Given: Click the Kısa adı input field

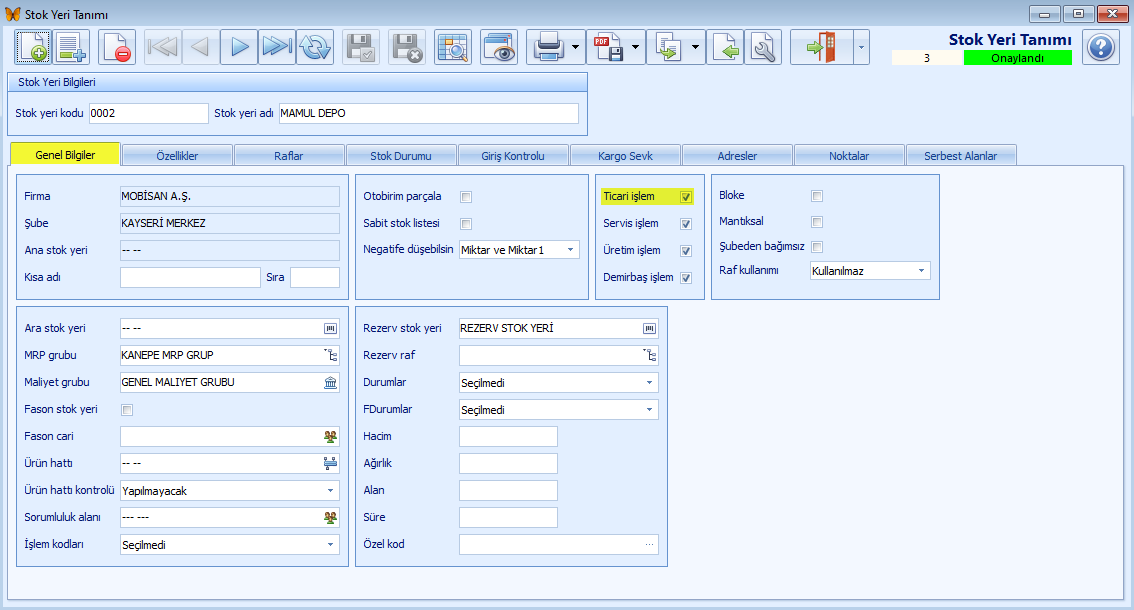Looking at the screenshot, I should (x=190, y=278).
